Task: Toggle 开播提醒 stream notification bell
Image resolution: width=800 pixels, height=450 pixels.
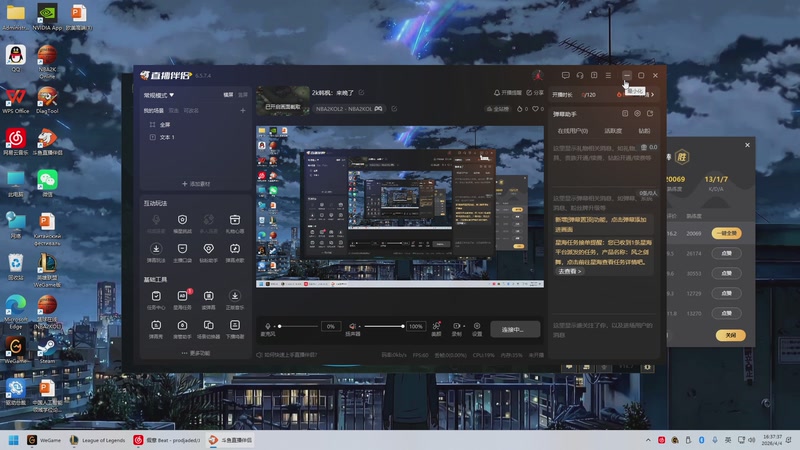Action: pos(508,93)
